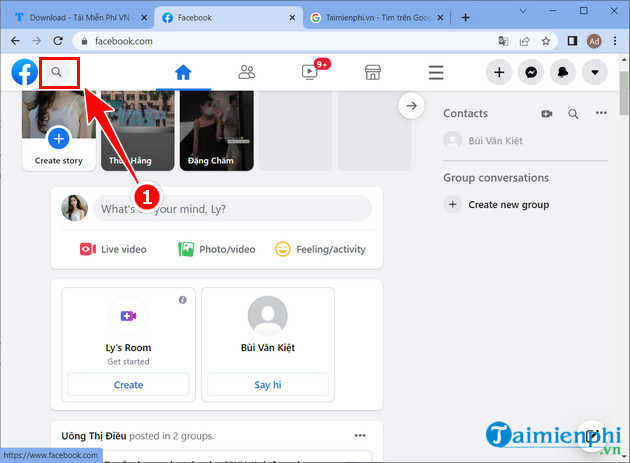Screen dimensions: 630x463
Task: Go forward in browser history
Action: click(37, 41)
